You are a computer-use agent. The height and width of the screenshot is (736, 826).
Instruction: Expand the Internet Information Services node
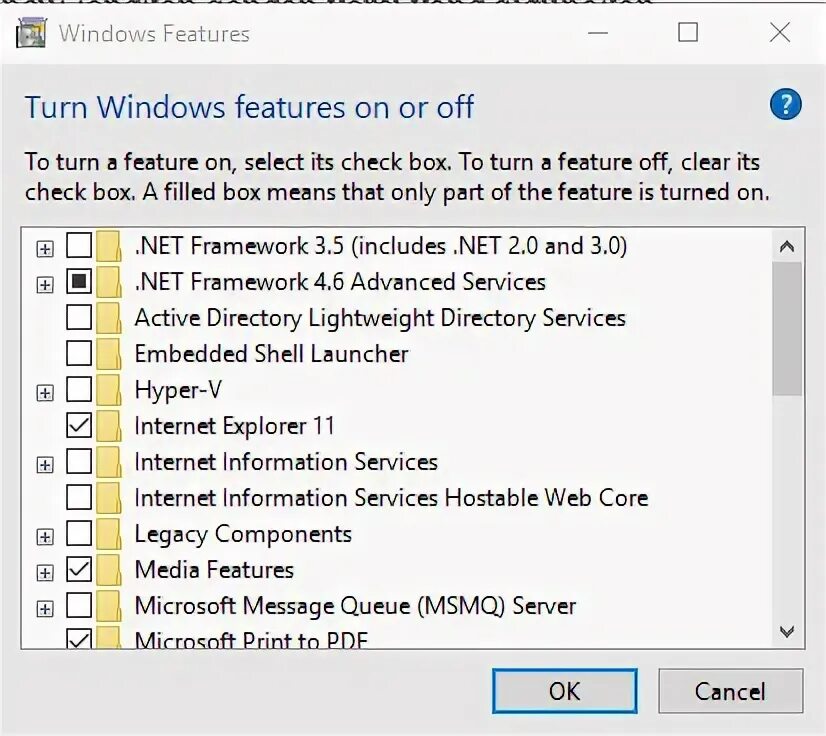45,465
